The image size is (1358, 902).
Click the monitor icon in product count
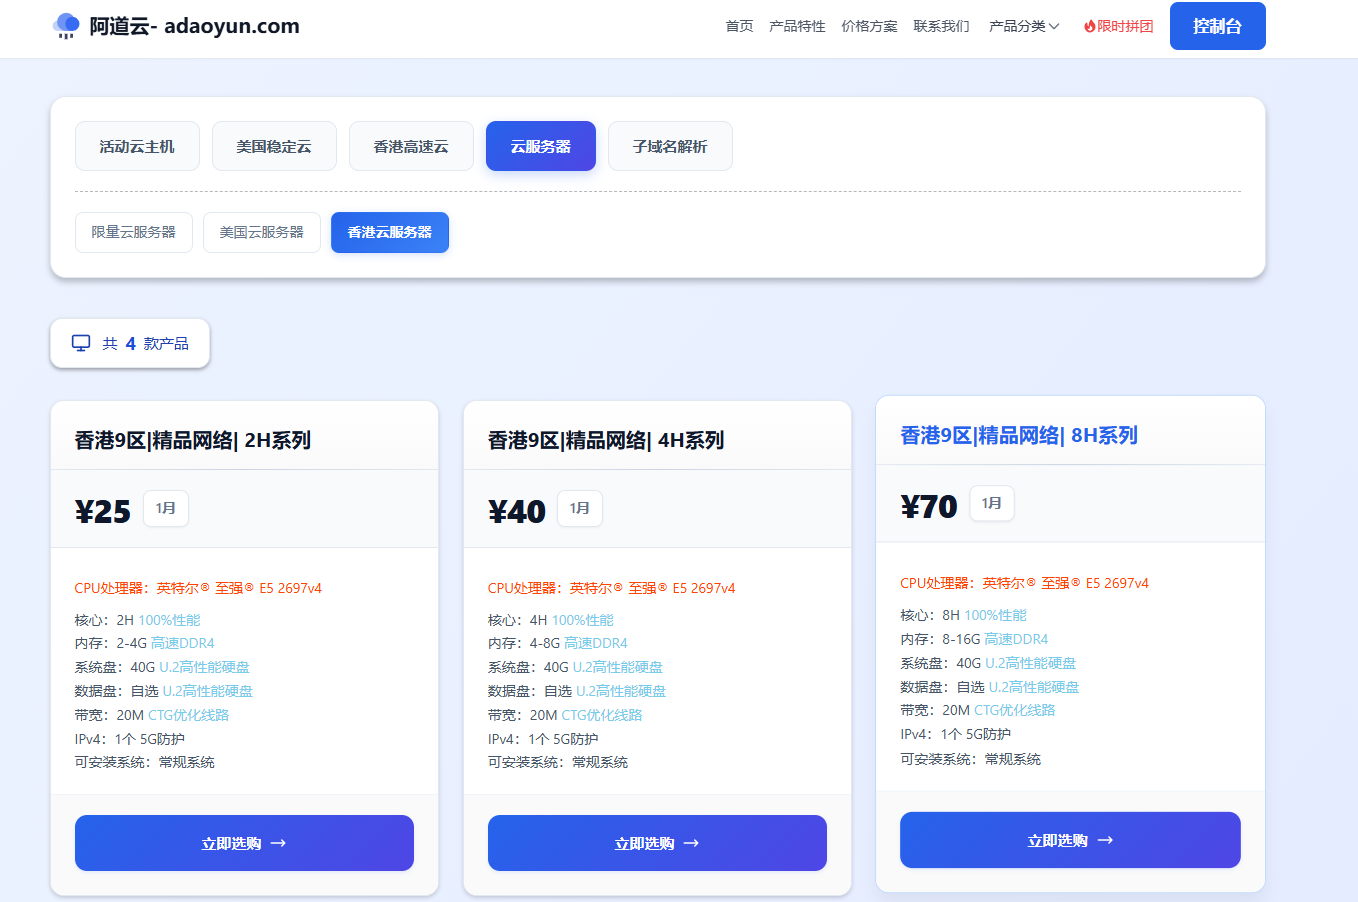(x=81, y=343)
